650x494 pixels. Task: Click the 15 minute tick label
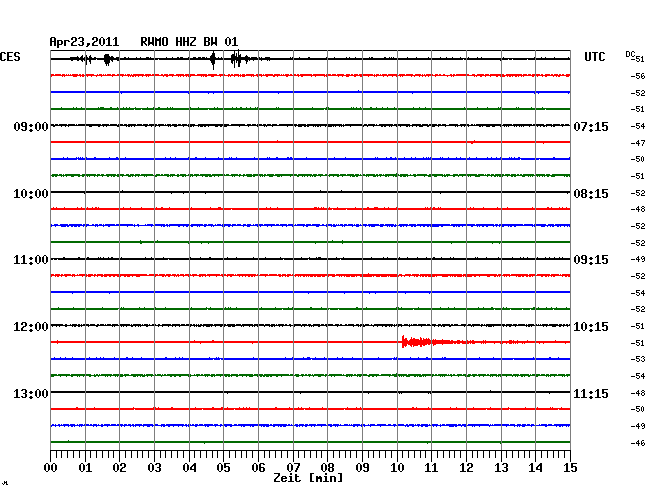tap(570, 468)
